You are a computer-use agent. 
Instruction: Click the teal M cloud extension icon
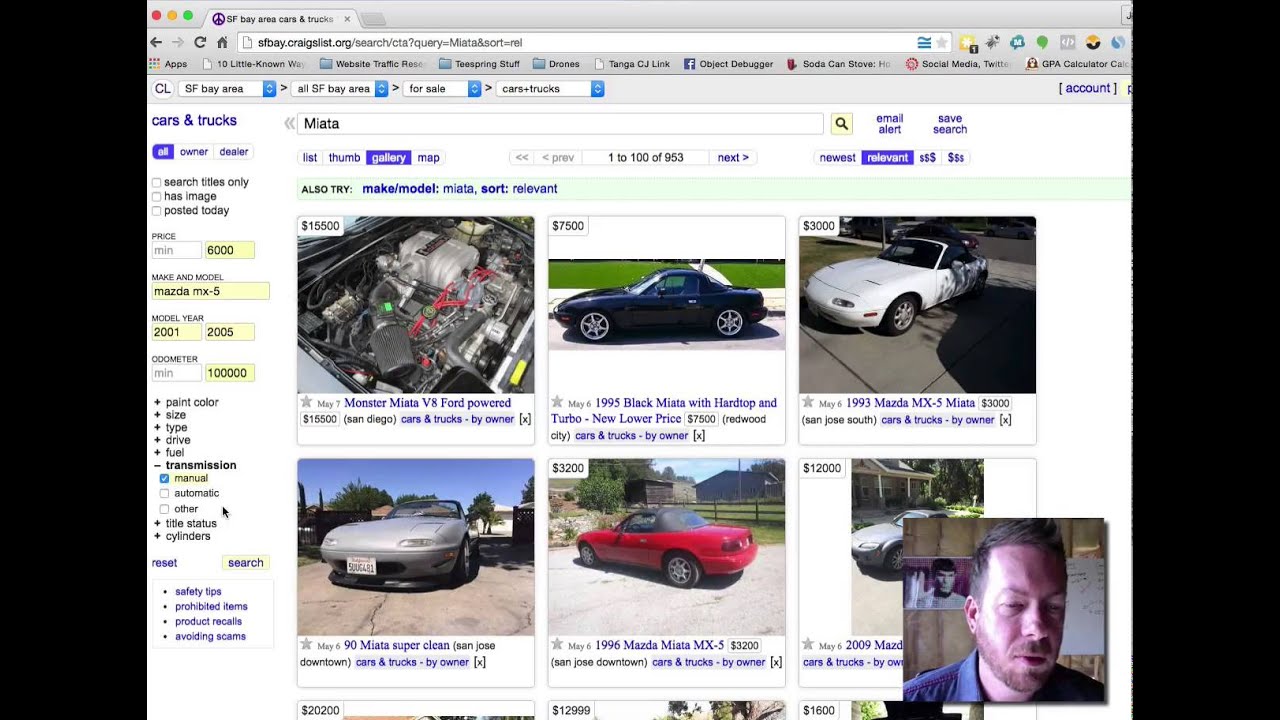1017,42
